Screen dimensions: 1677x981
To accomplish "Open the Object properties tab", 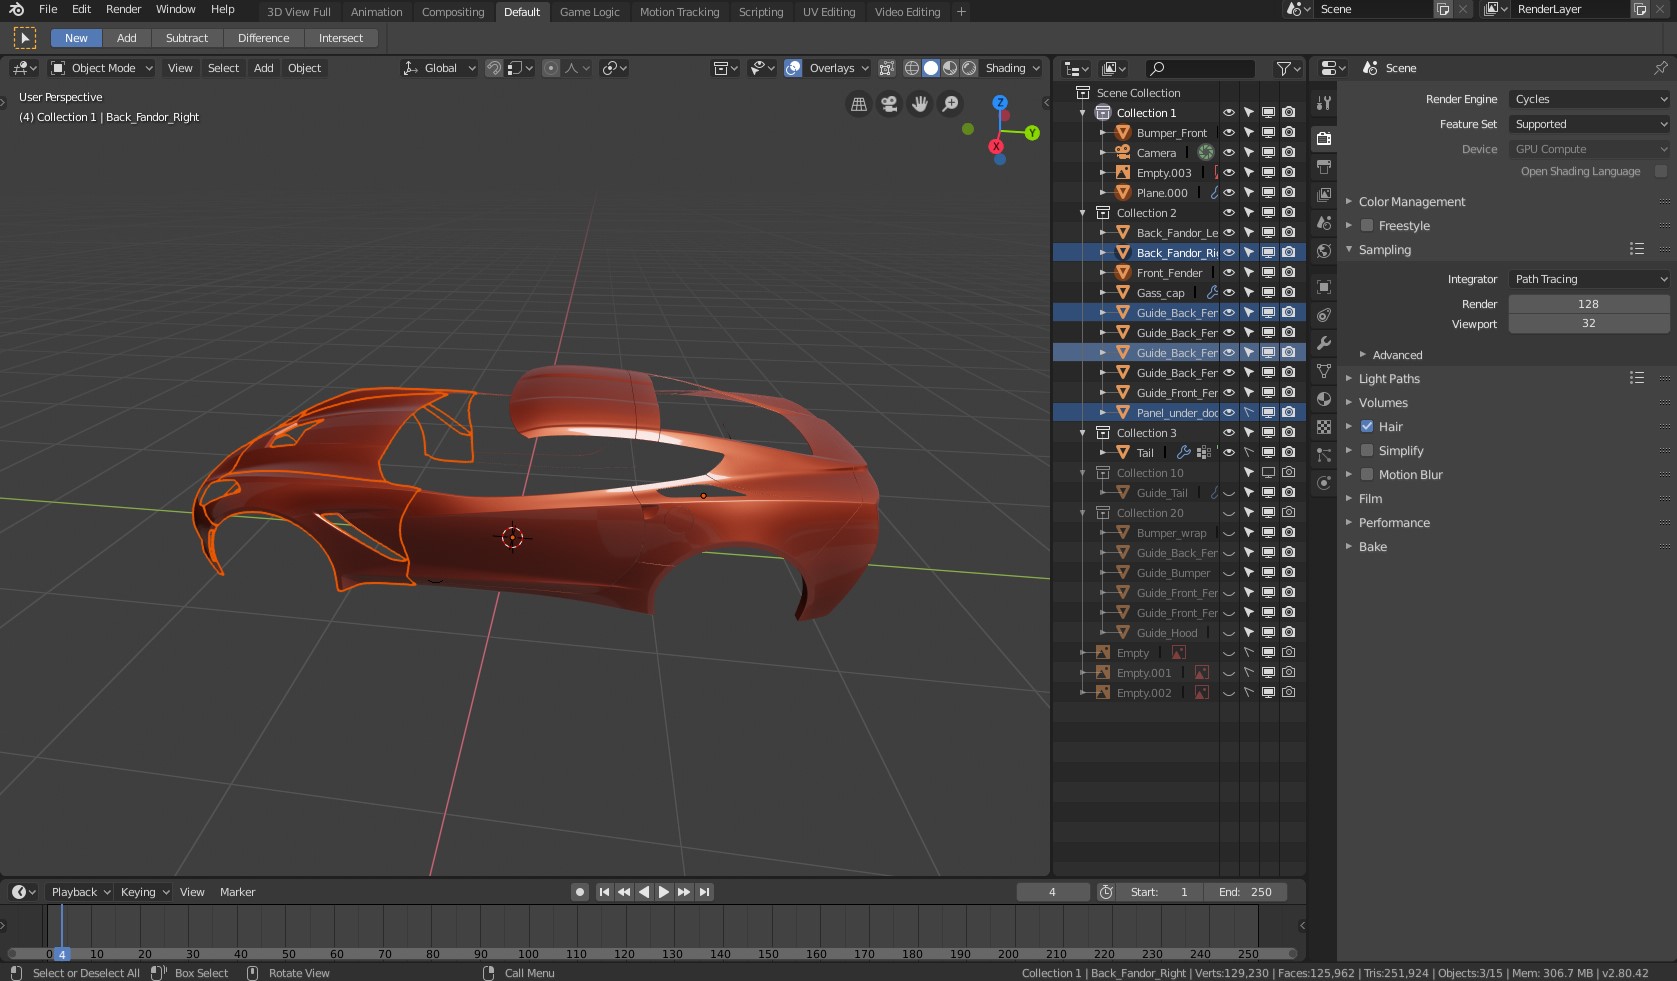I will point(1324,287).
